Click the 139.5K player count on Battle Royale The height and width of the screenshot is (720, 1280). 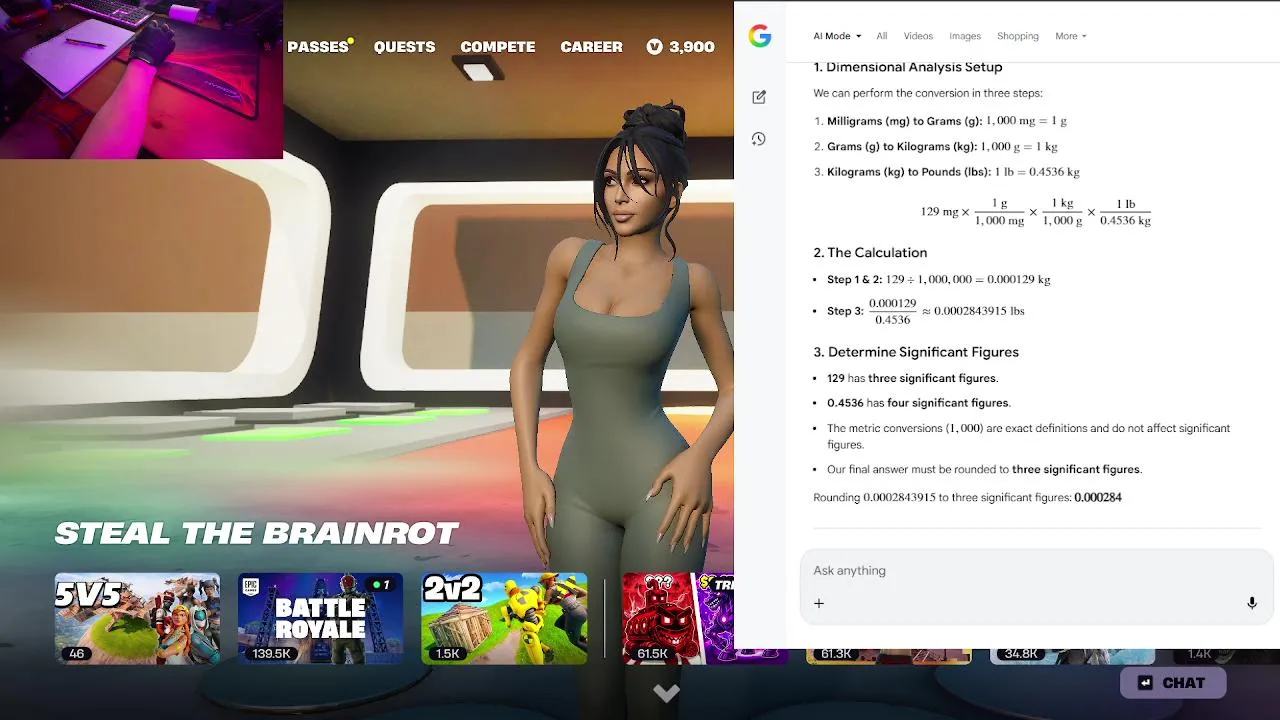(x=271, y=654)
